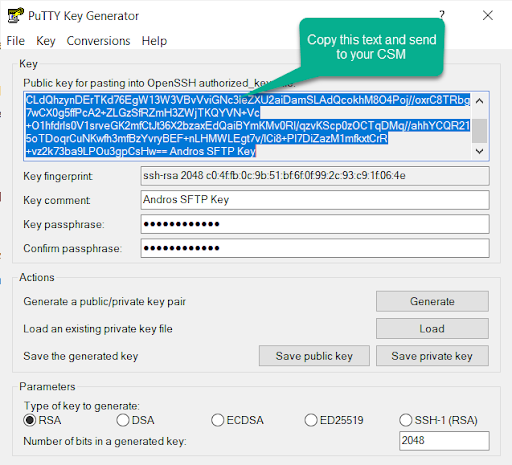Click the 'Key comment' label
This screenshot has height=465, width=512.
57,200
